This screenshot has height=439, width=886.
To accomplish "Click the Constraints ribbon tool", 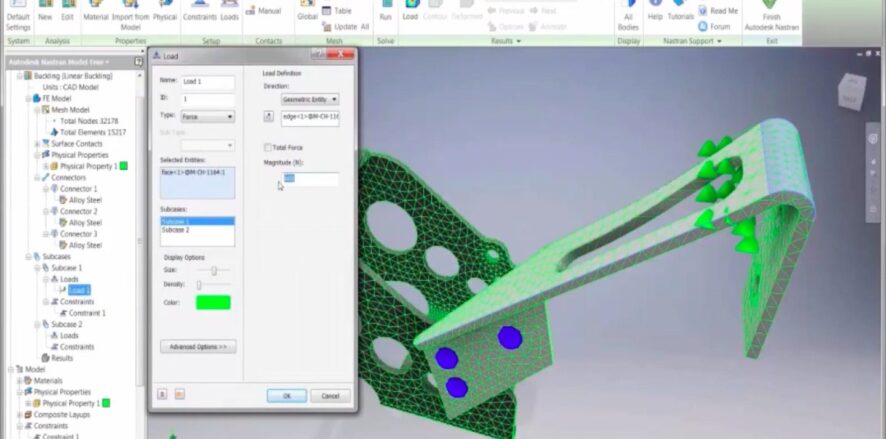I will pyautogui.click(x=199, y=12).
